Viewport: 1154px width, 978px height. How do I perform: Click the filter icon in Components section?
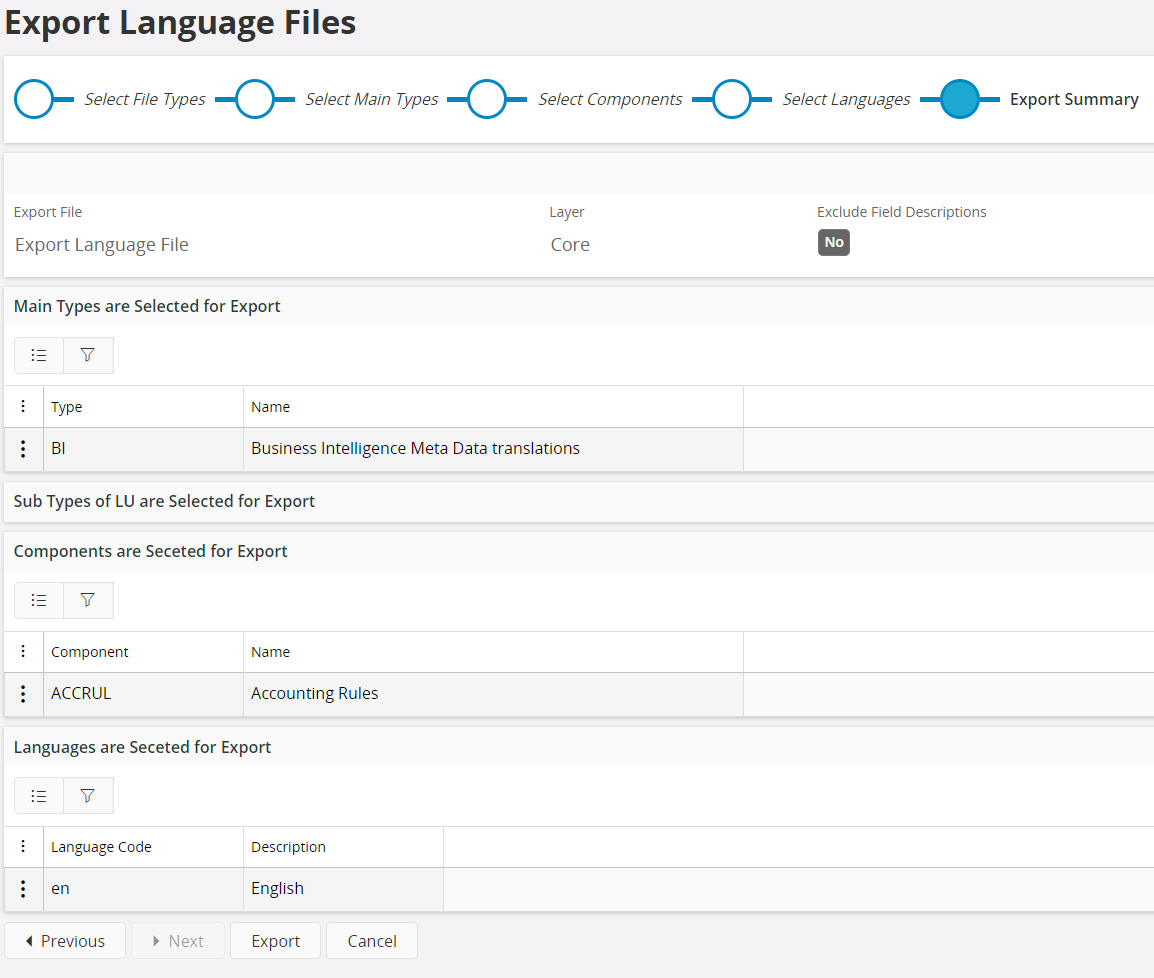tap(88, 600)
